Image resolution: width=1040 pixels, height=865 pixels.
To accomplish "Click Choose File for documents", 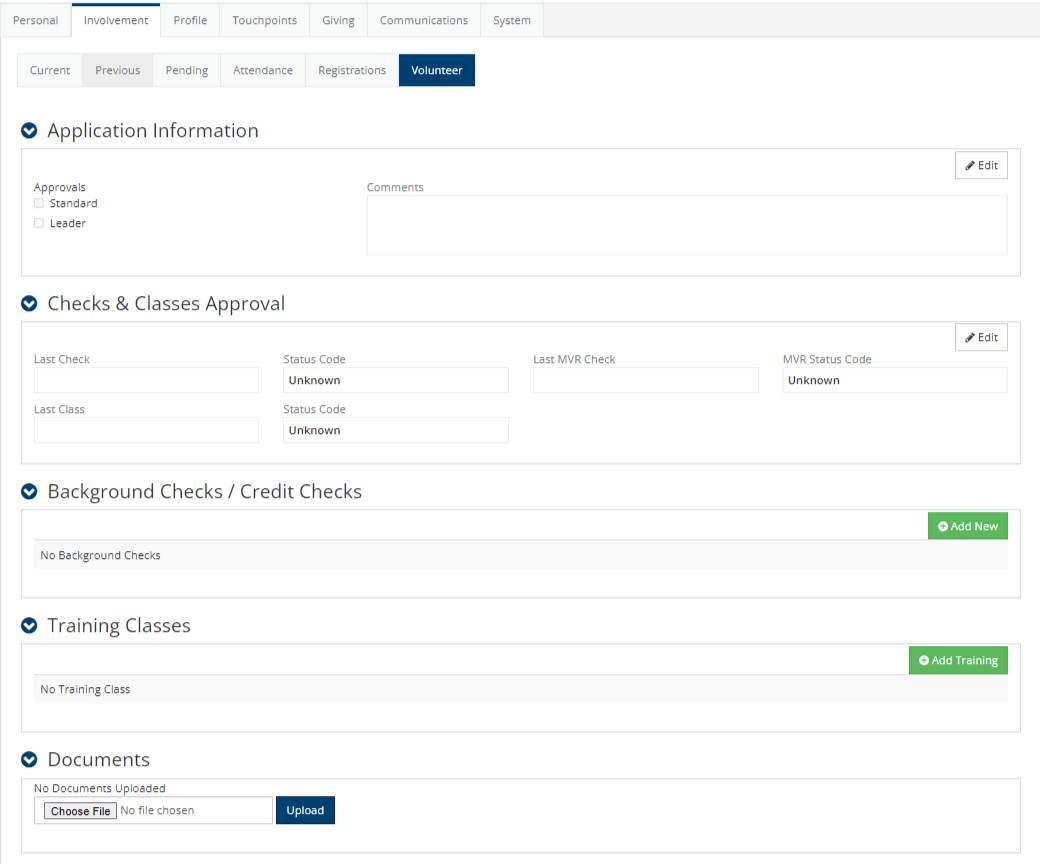I will pyautogui.click(x=80, y=811).
